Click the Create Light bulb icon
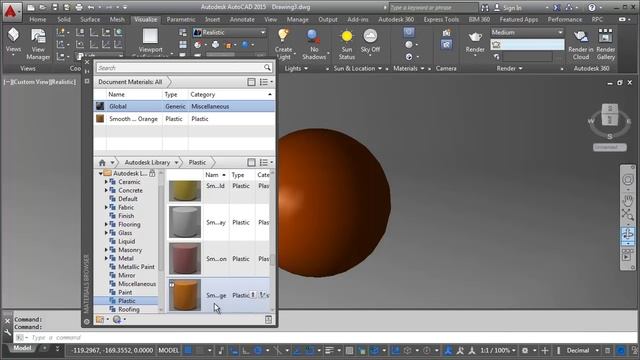The width and height of the screenshot is (640, 360). (283, 35)
